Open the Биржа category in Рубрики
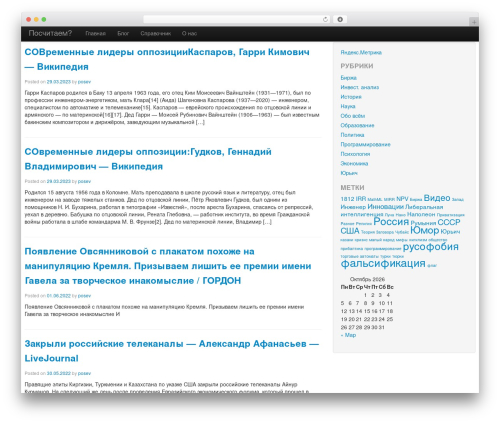This screenshot has width=500, height=423. (348, 78)
